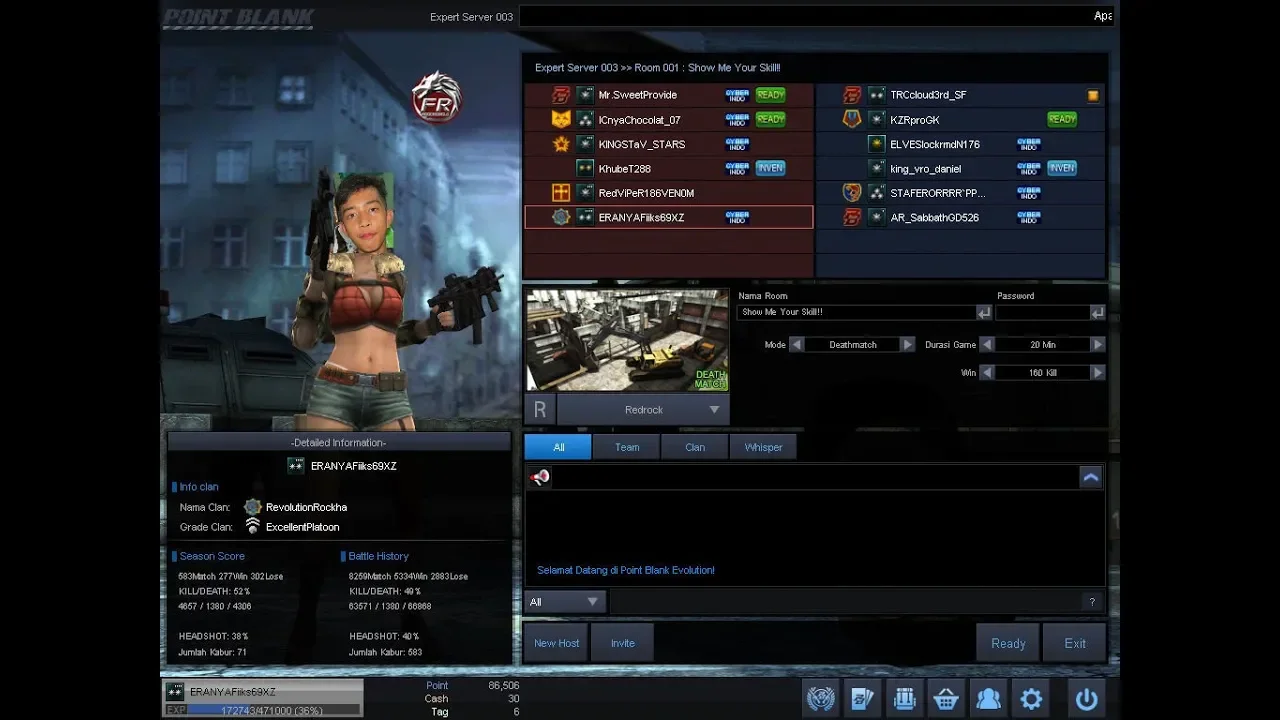This screenshot has width=1280, height=720.
Task: Click the R random map button
Action: point(540,410)
